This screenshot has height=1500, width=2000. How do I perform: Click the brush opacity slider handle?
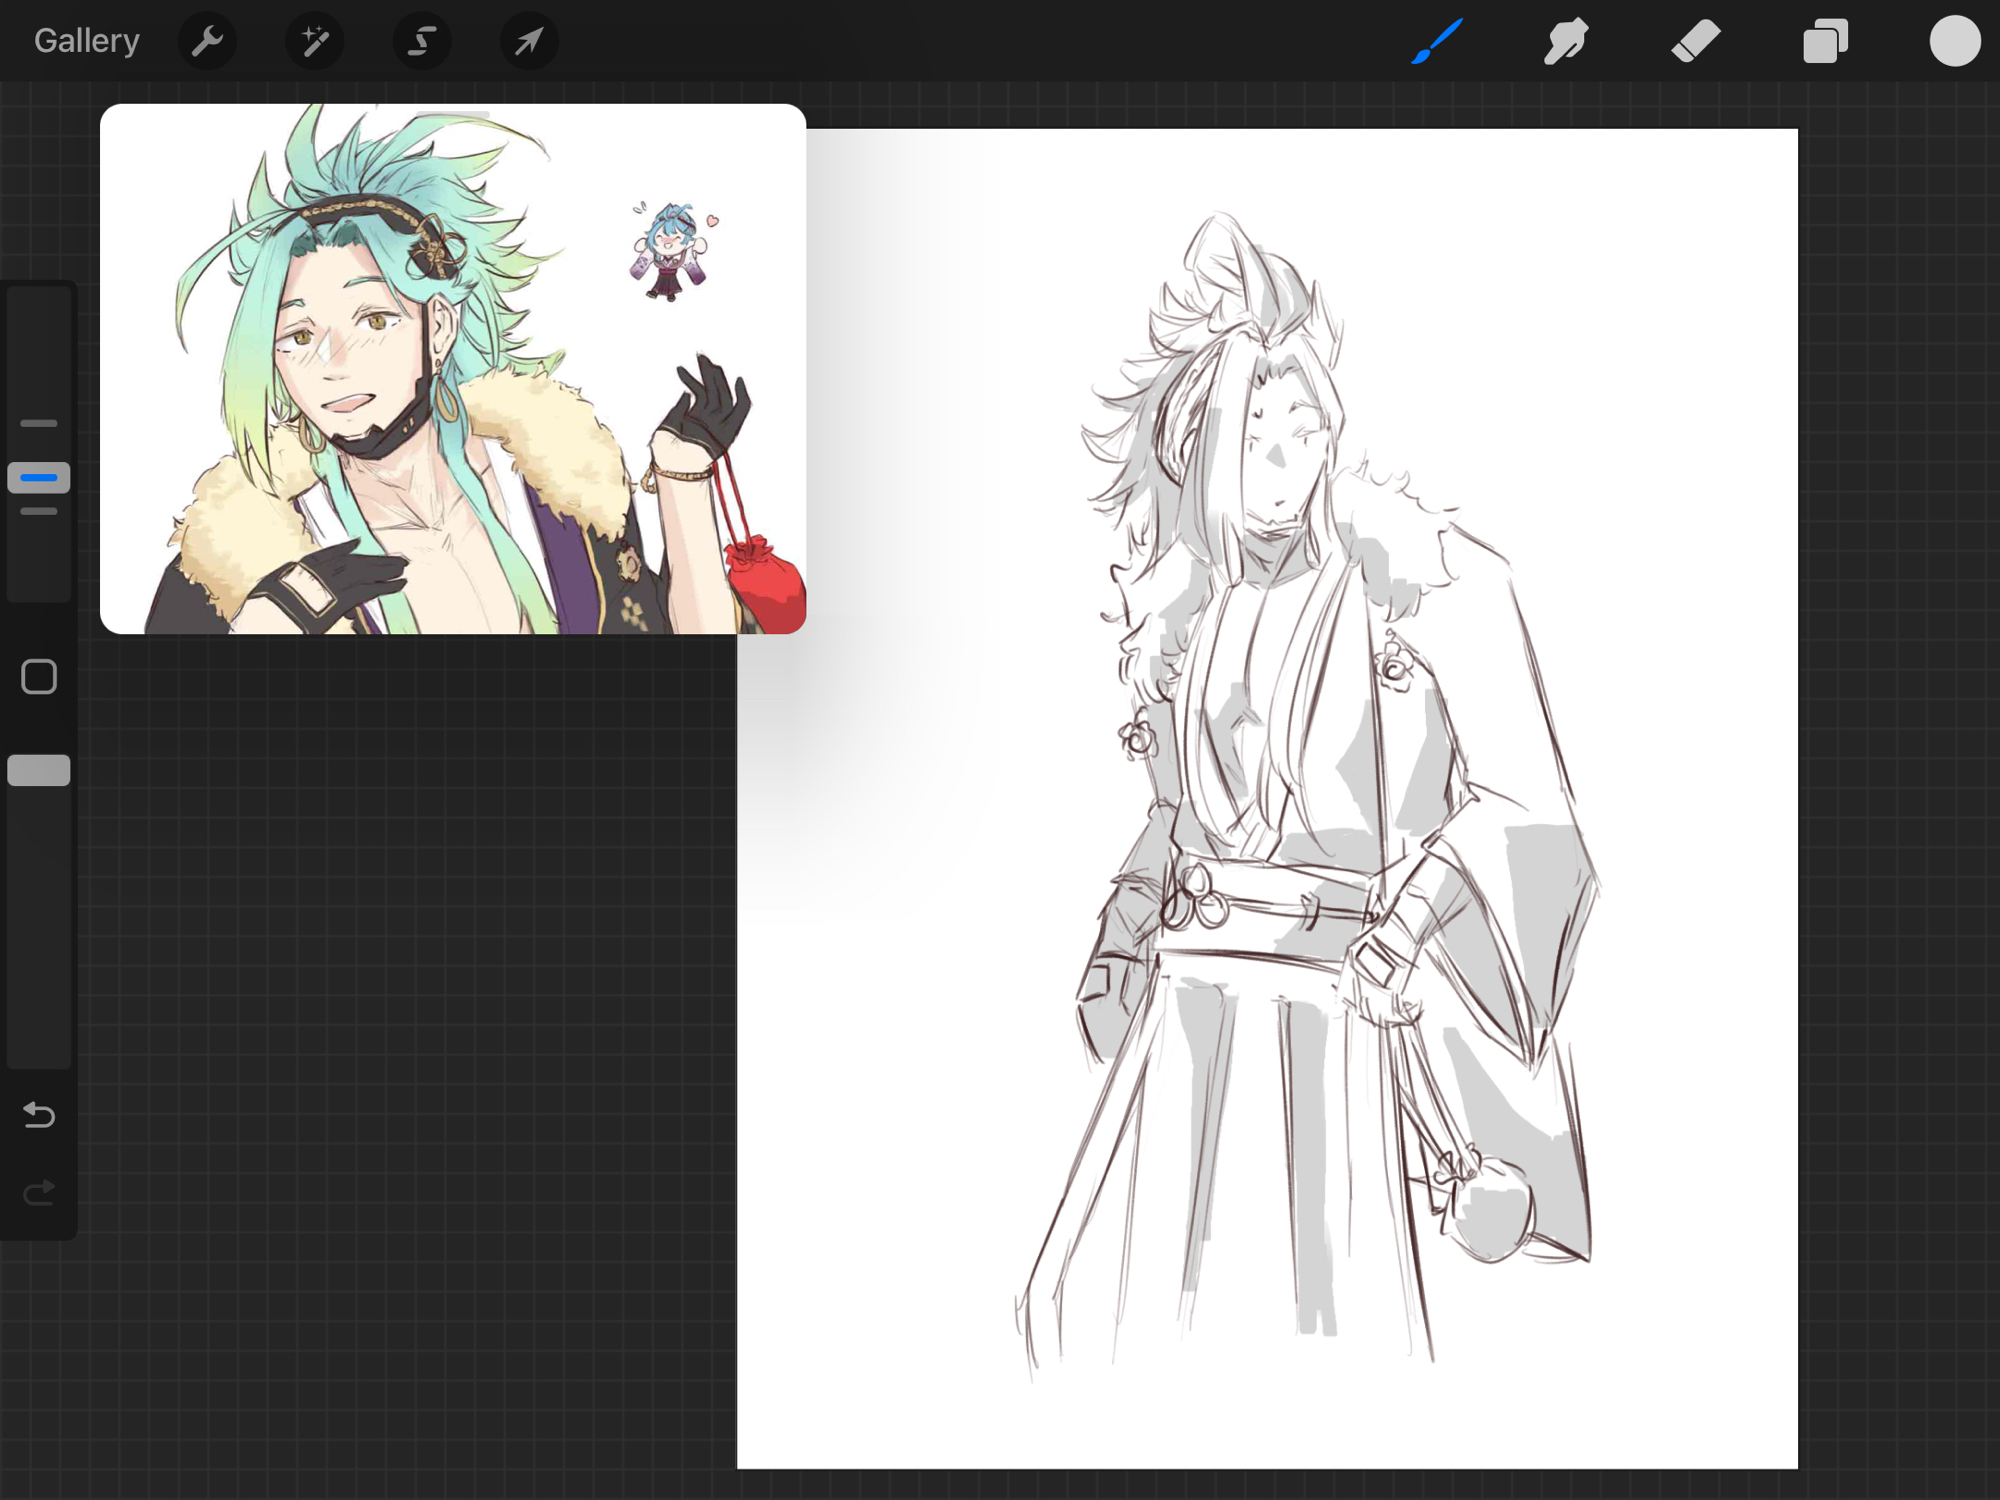(x=39, y=770)
